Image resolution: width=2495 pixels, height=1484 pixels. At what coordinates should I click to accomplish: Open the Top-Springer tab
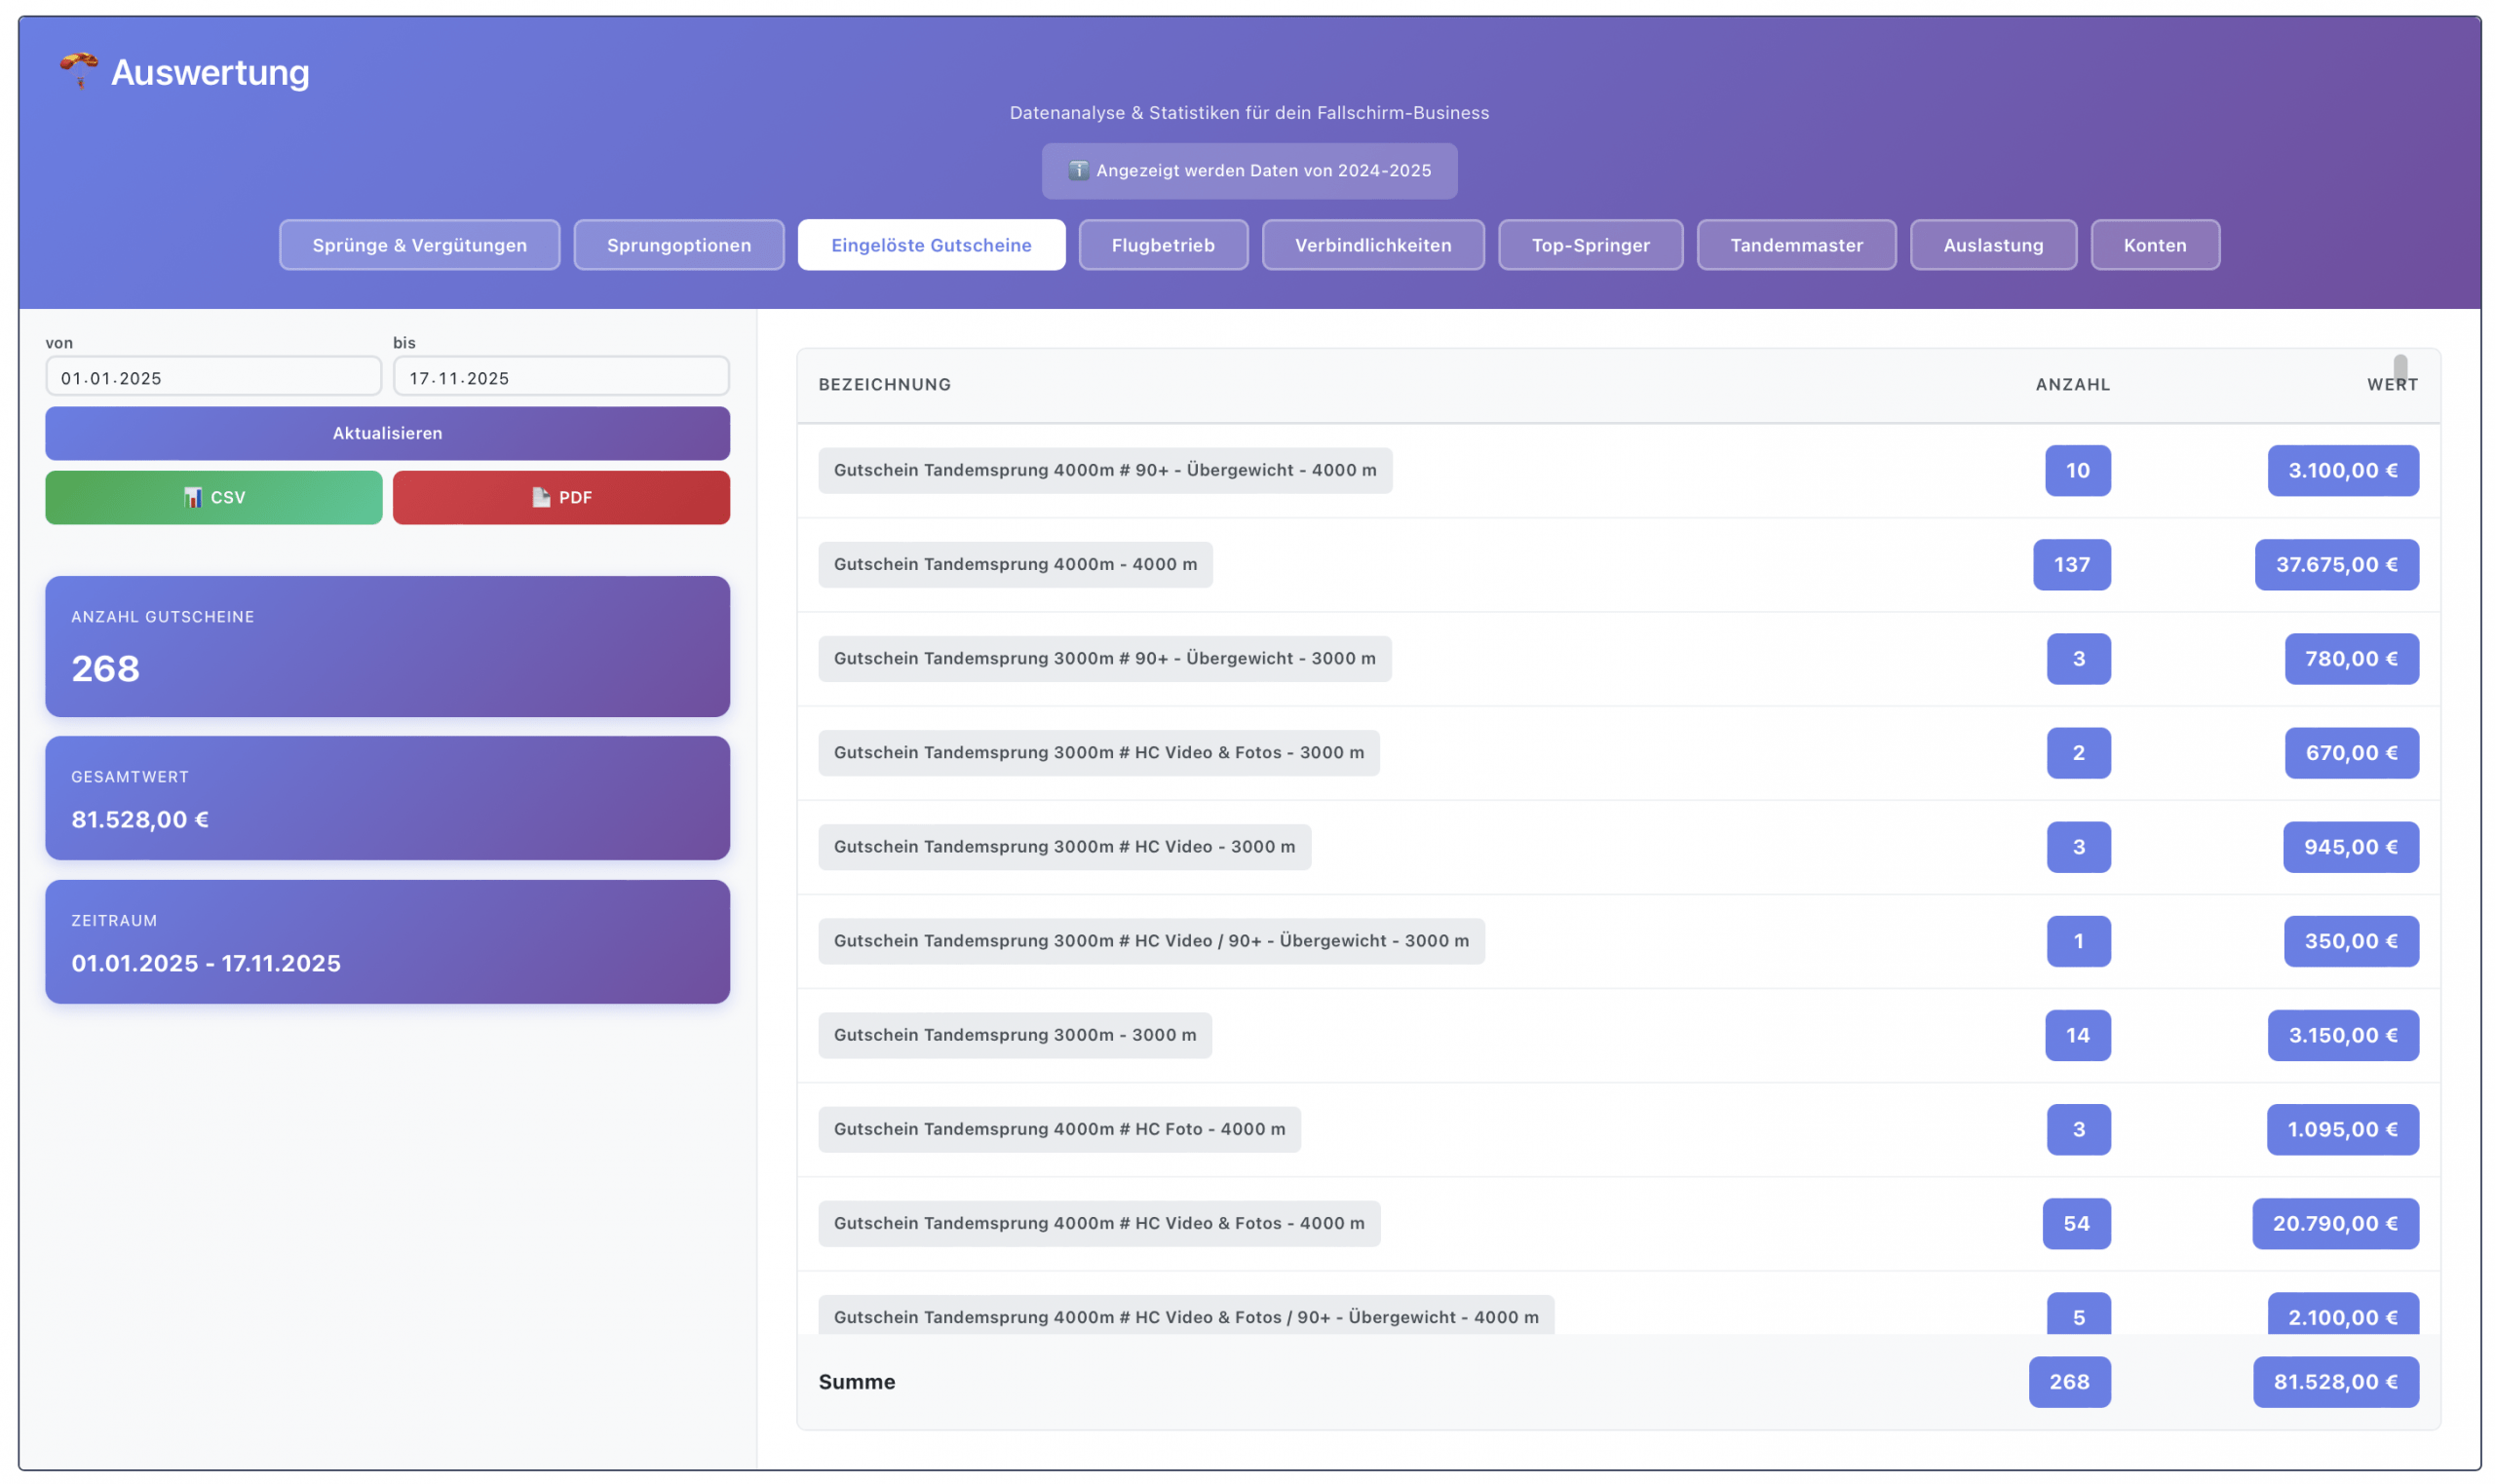click(1590, 245)
